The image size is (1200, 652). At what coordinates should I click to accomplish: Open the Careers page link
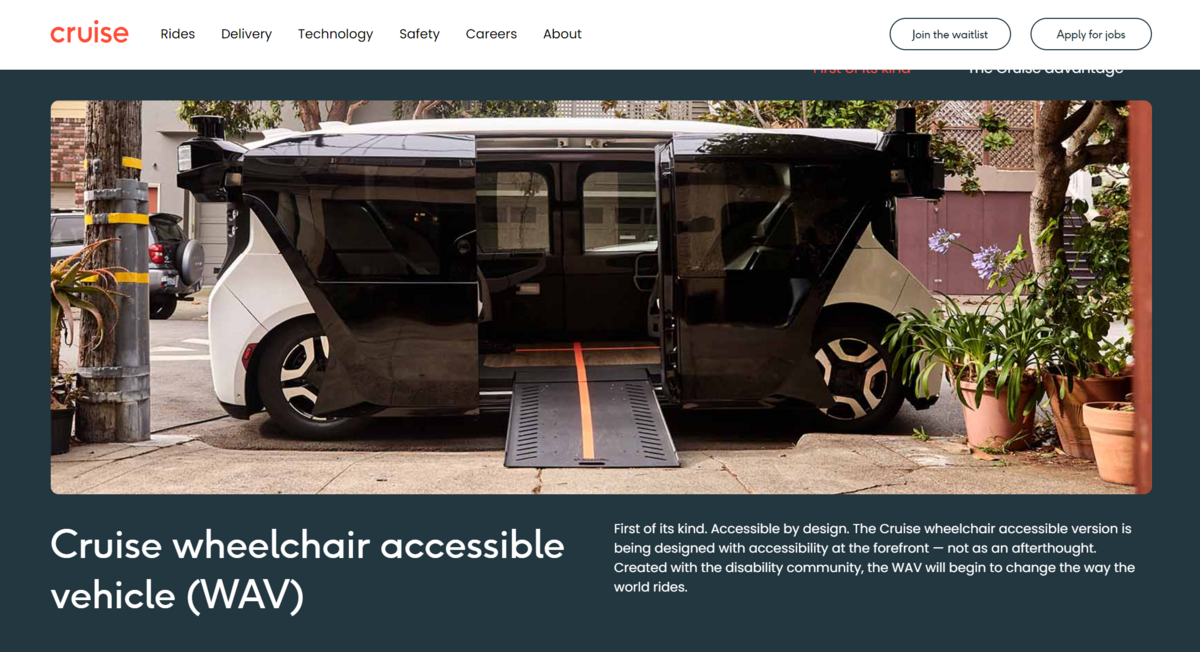coord(491,34)
